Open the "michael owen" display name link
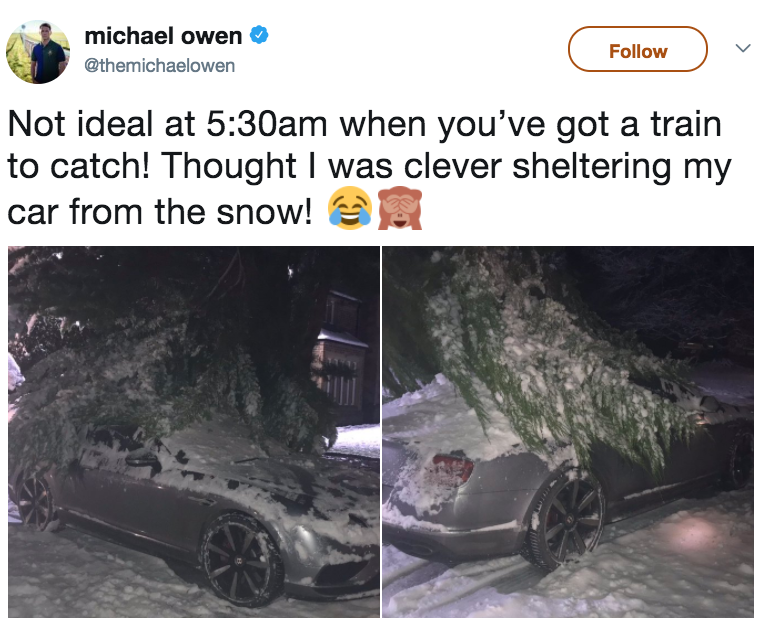 (163, 36)
